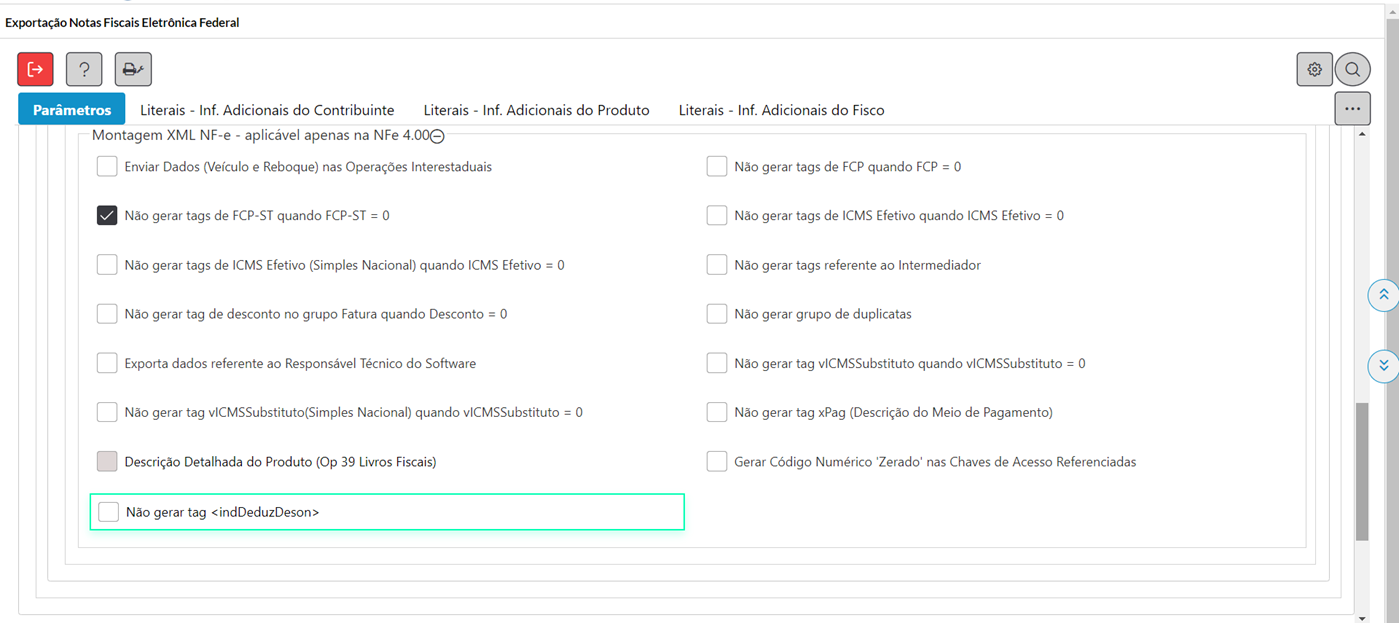Viewport: 1399px width, 623px height.
Task: Click the scrollbar up arrow
Action: 1362,135
